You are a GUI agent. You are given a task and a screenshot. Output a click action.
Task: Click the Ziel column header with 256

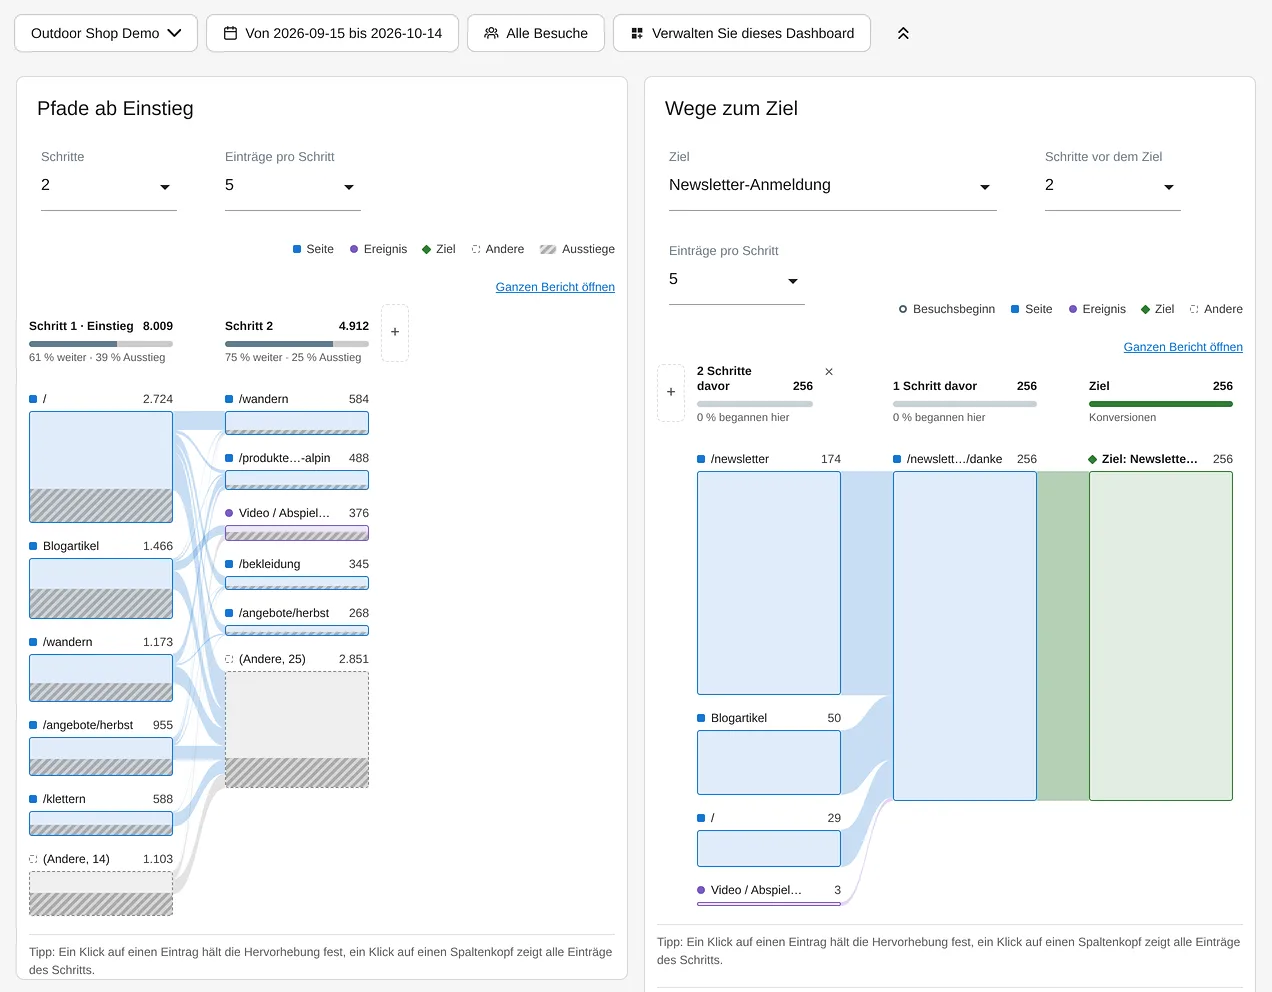pos(1161,386)
